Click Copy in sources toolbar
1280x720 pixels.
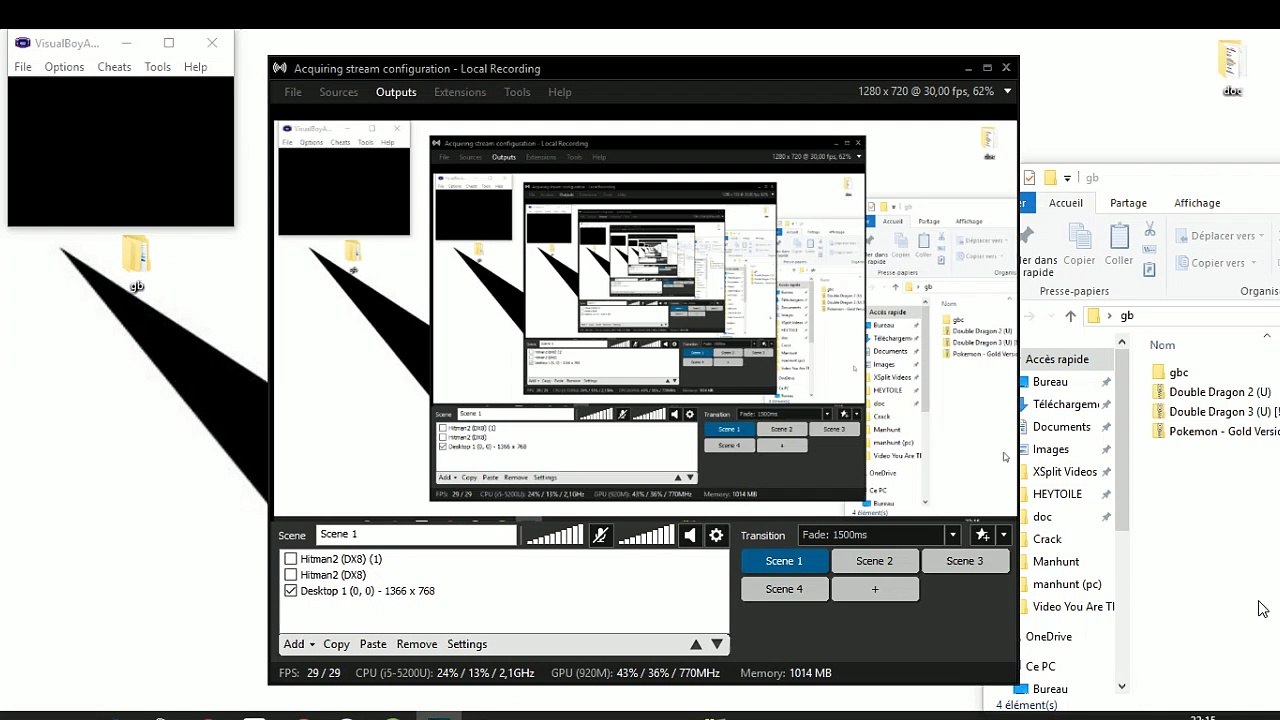point(337,645)
